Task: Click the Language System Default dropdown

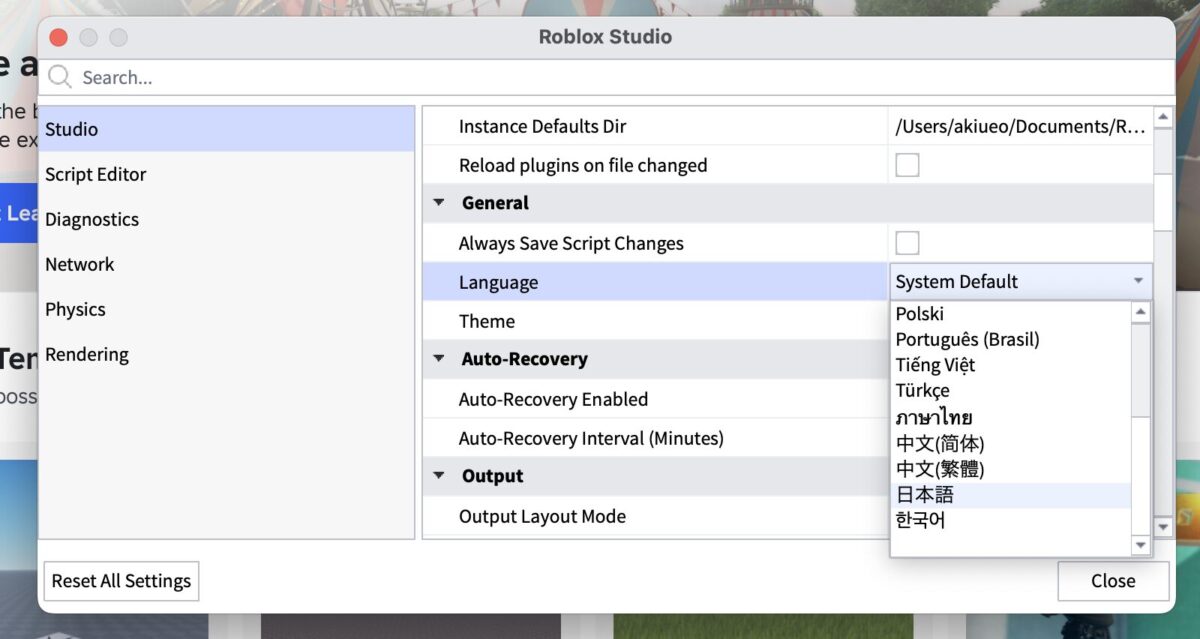Action: pyautogui.click(x=1020, y=282)
